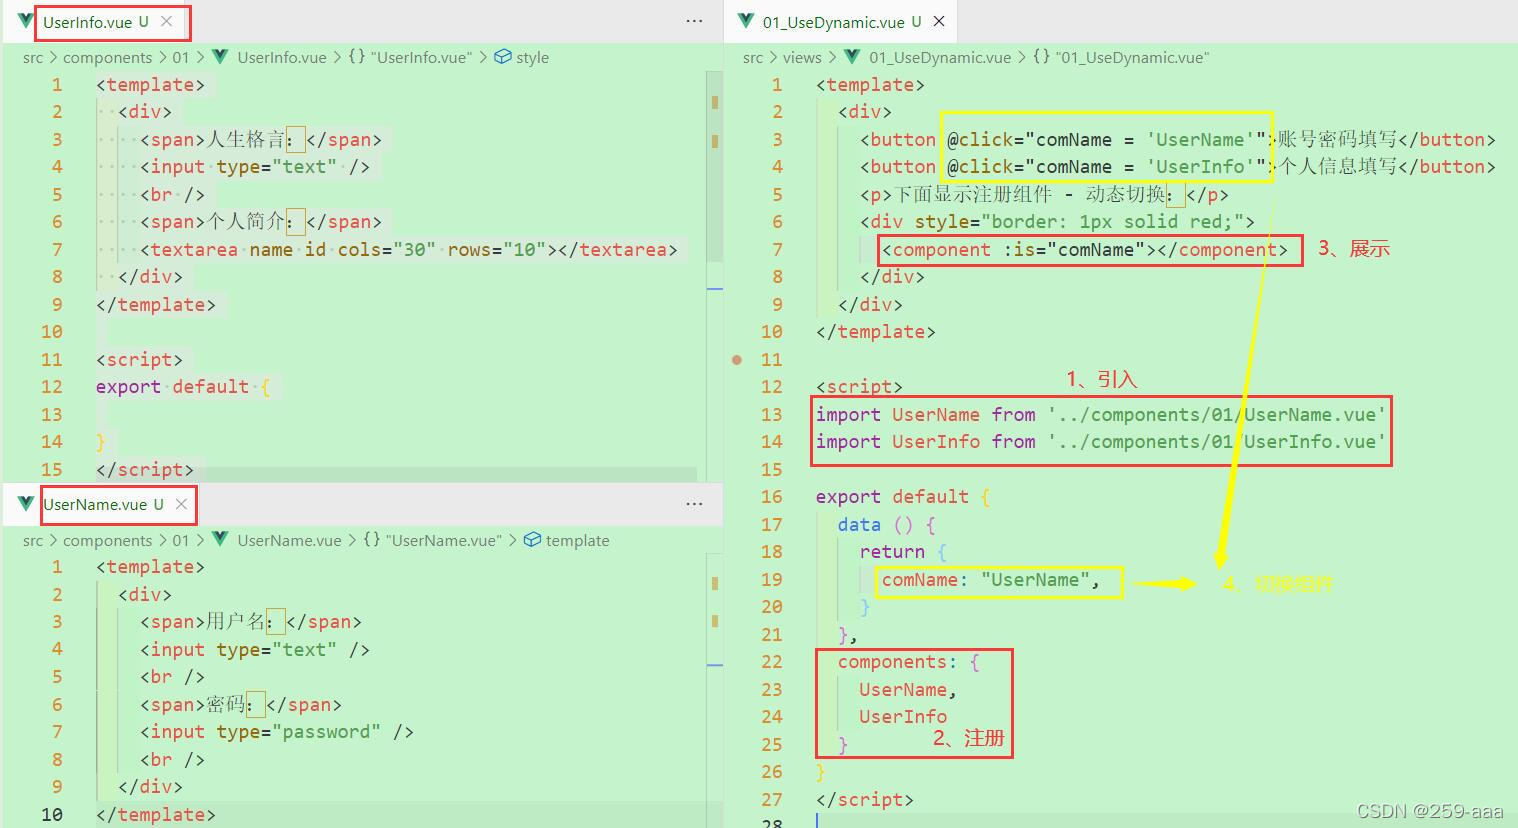Image resolution: width=1518 pixels, height=828 pixels.
Task: Click 'src' breadcrumb in UserInfo.vue editor
Action: pyautogui.click(x=33, y=57)
